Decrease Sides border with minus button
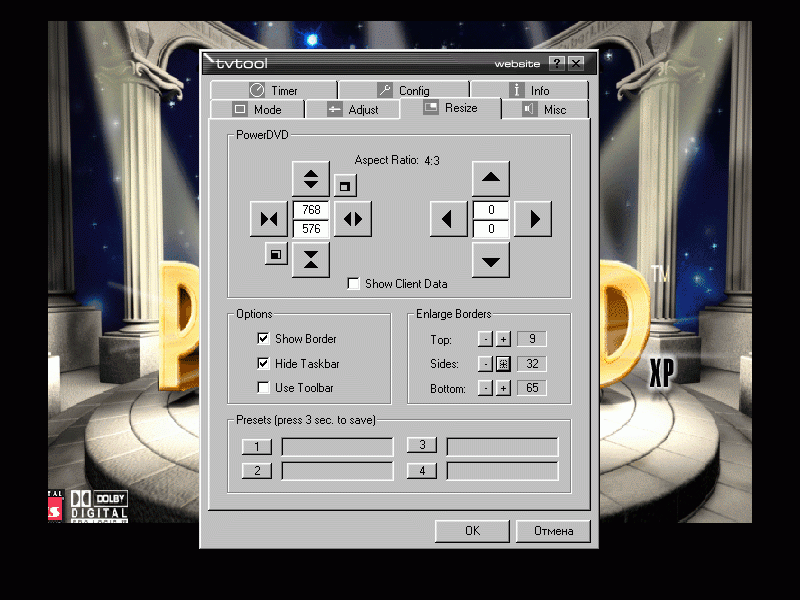 pos(485,364)
